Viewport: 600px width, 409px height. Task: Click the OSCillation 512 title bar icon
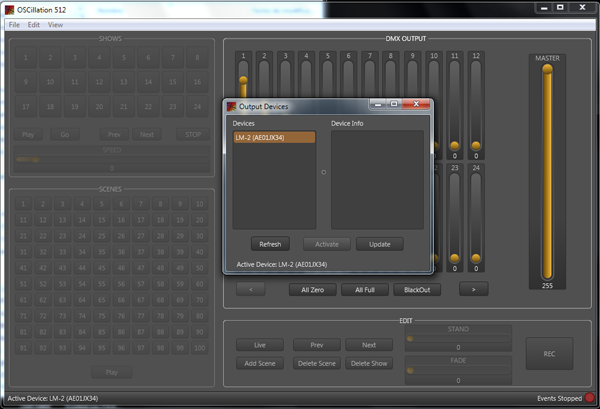point(8,8)
